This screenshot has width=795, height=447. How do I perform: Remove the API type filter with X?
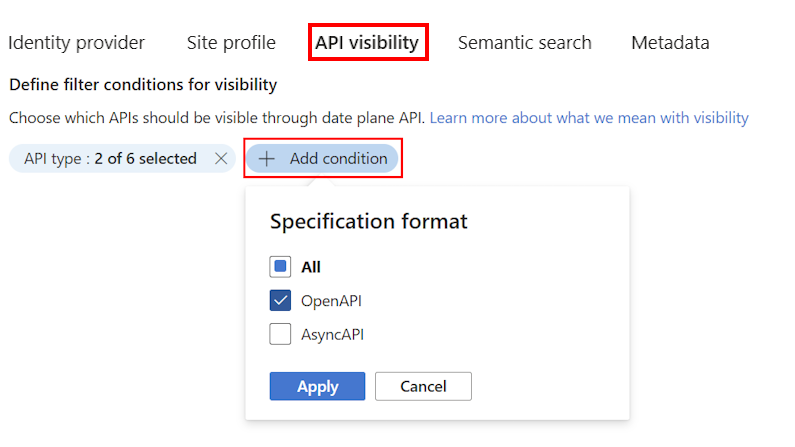pos(221,159)
